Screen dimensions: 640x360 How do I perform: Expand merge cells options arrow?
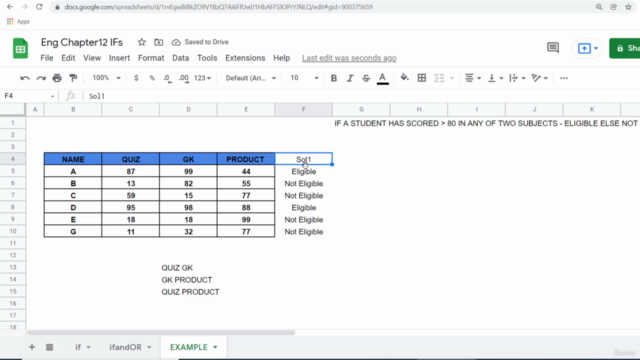click(x=451, y=78)
